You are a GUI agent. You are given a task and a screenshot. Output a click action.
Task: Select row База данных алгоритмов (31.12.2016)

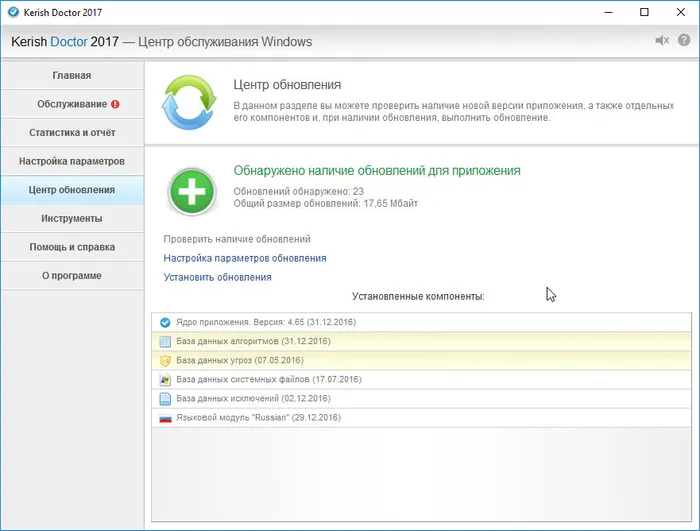[x=421, y=342]
